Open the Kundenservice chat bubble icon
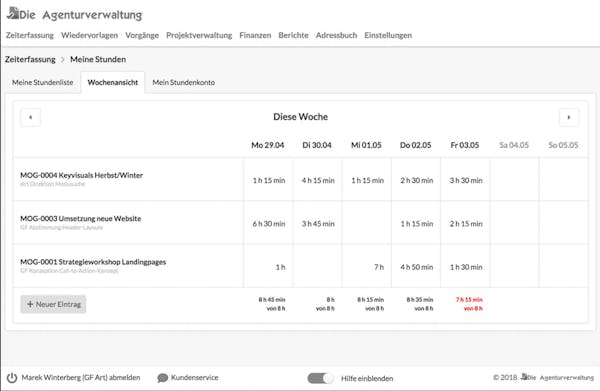This screenshot has height=391, width=600. pos(163,378)
